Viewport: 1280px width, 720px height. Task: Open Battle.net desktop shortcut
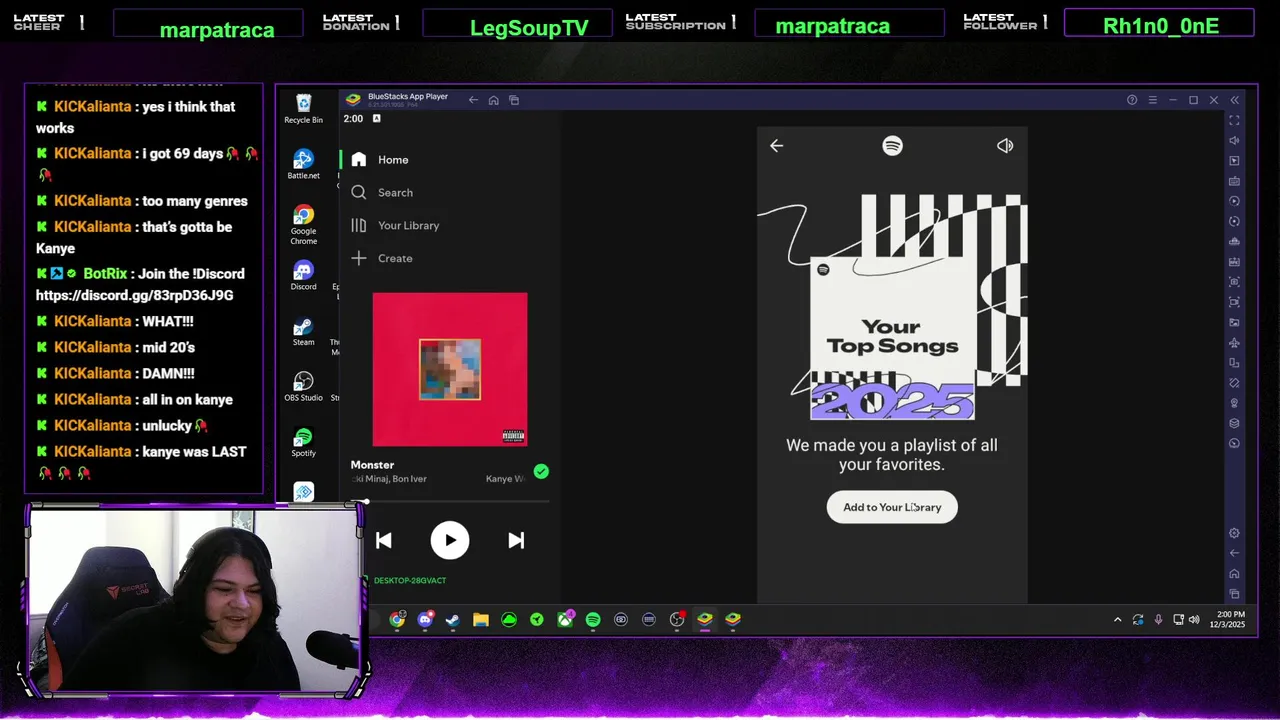(x=303, y=165)
